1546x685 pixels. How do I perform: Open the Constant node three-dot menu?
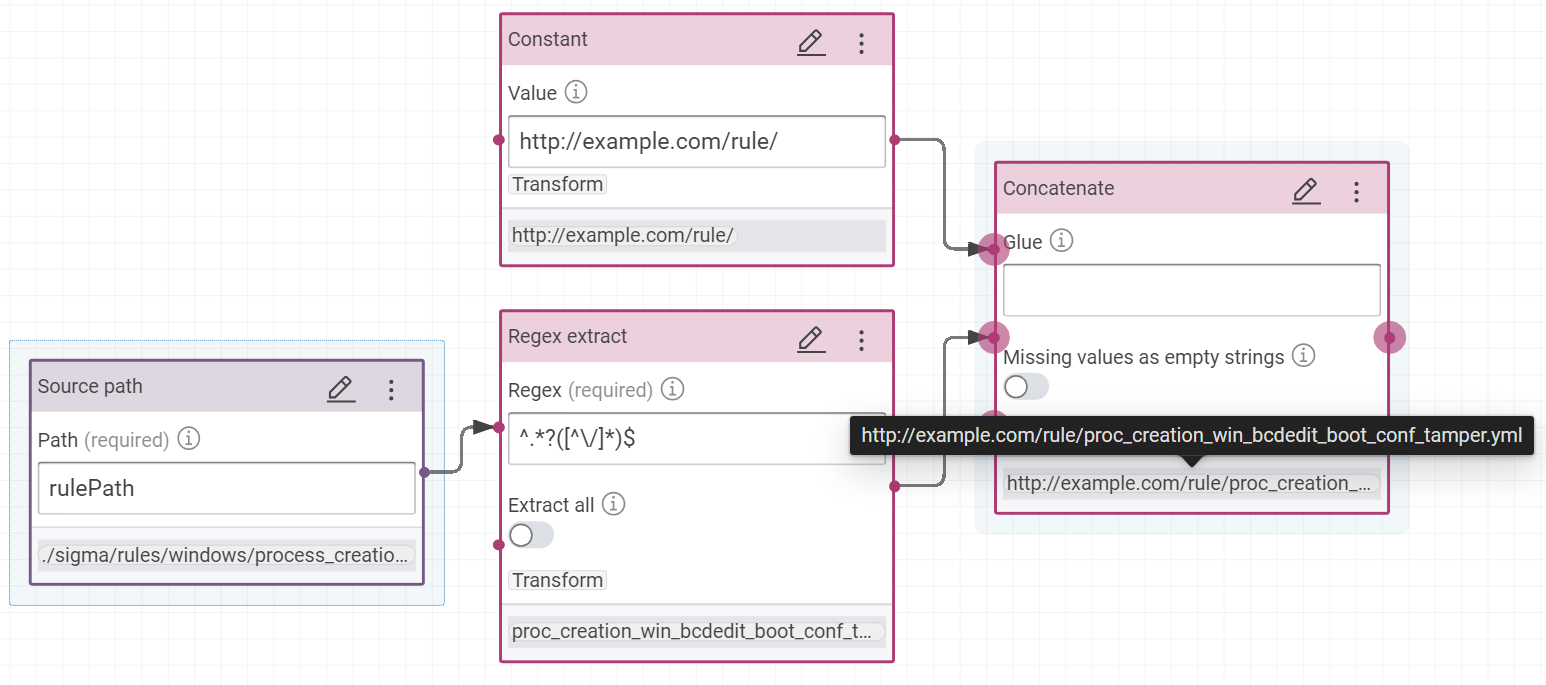[x=861, y=42]
